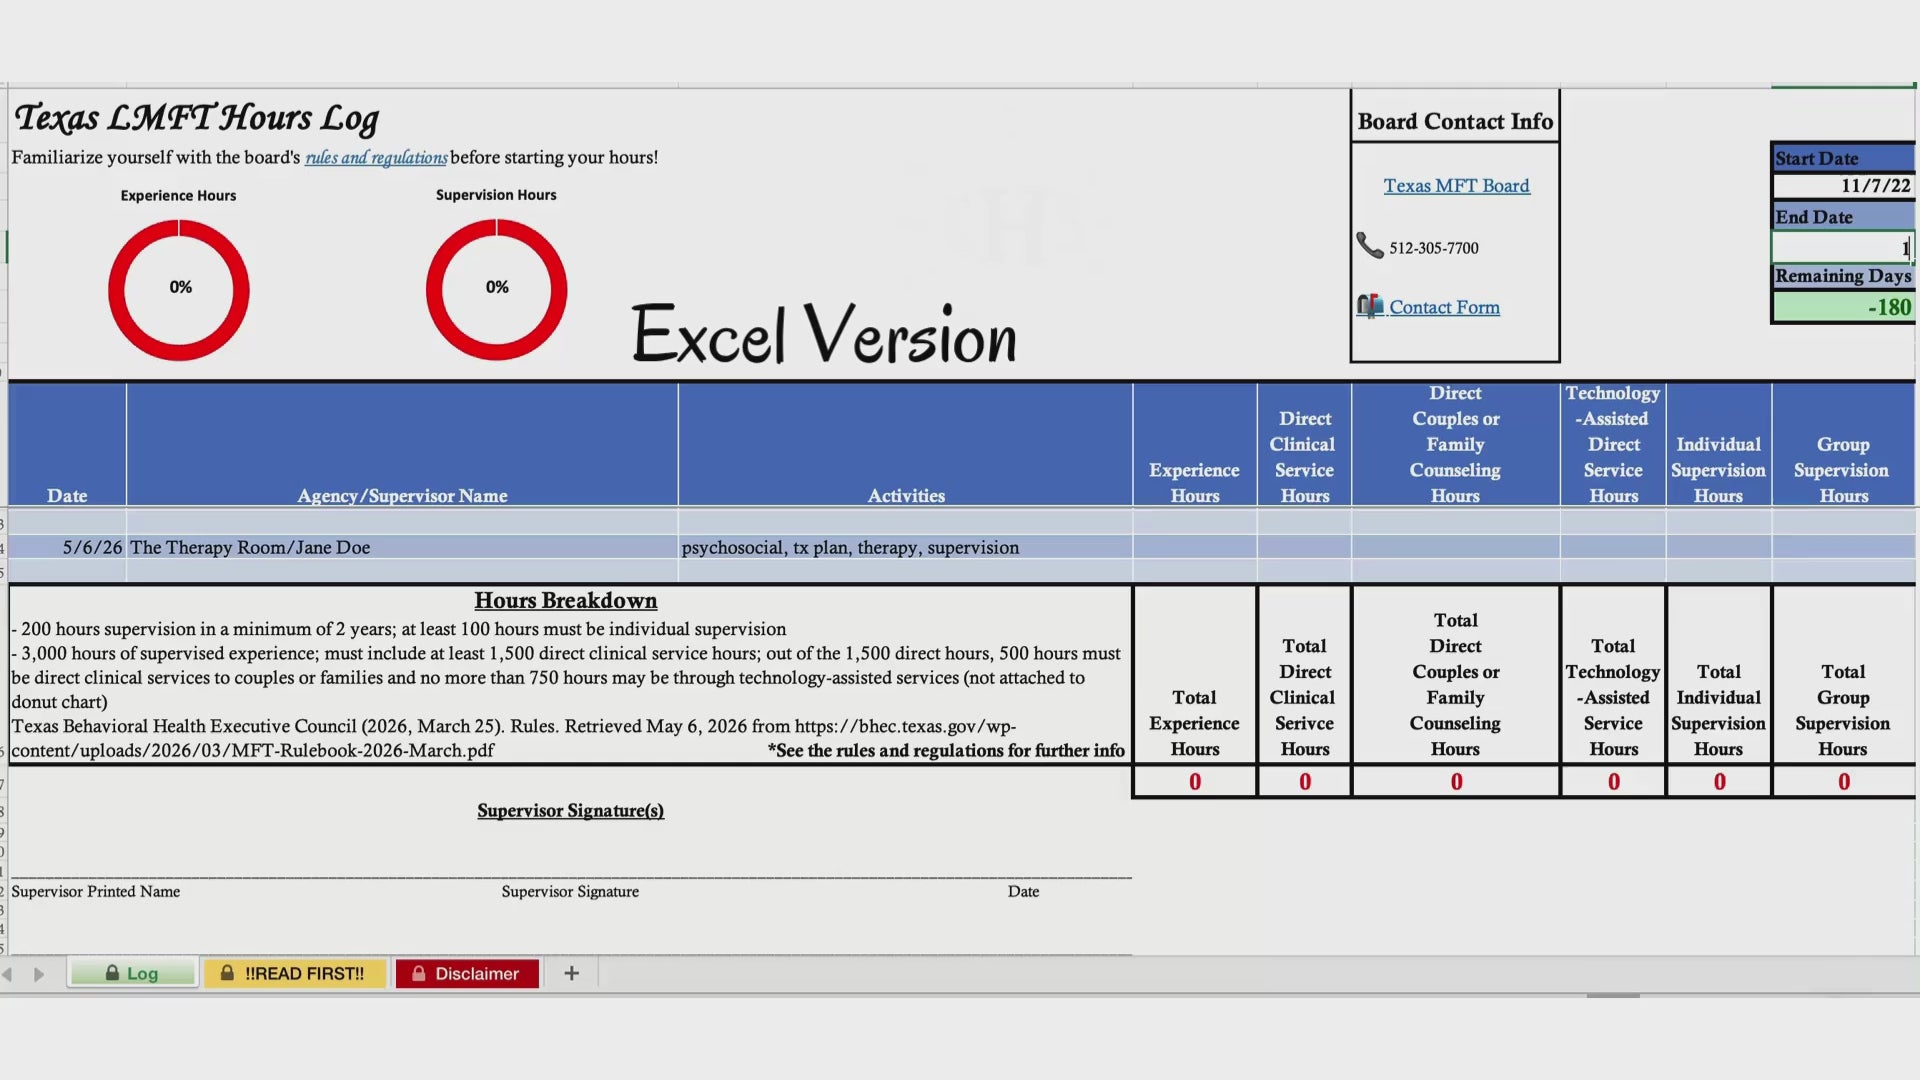Click the Texas LMFT Hours Log title
This screenshot has height=1080, width=1920.
point(196,118)
